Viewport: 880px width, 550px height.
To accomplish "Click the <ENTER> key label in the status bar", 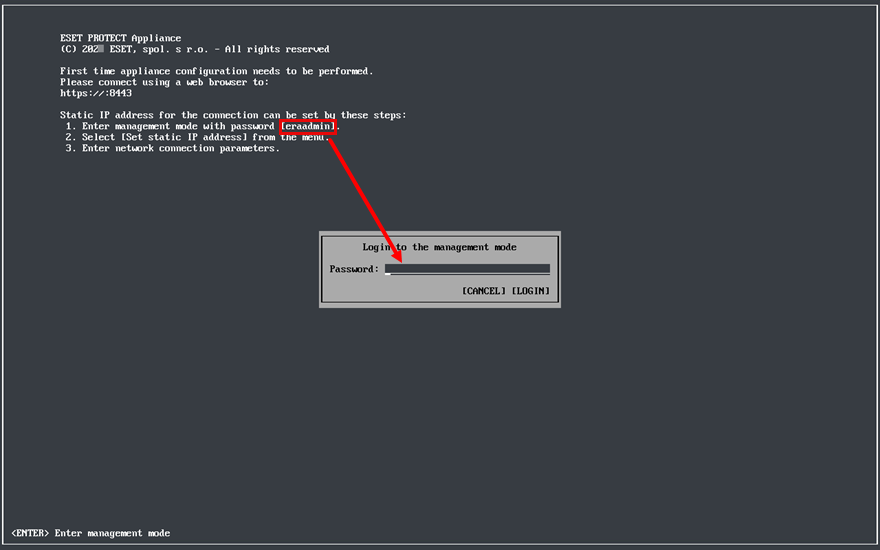I will tap(30, 533).
